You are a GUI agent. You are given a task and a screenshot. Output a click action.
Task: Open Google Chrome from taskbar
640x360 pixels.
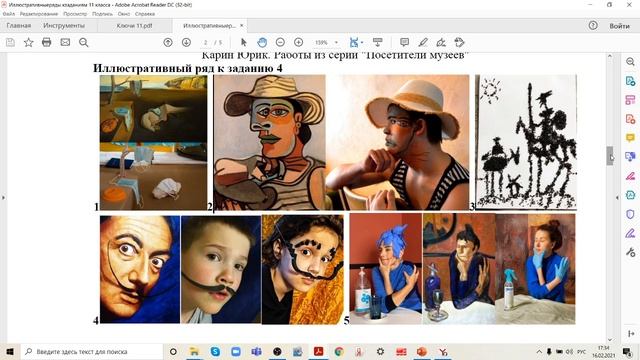[x=339, y=351]
